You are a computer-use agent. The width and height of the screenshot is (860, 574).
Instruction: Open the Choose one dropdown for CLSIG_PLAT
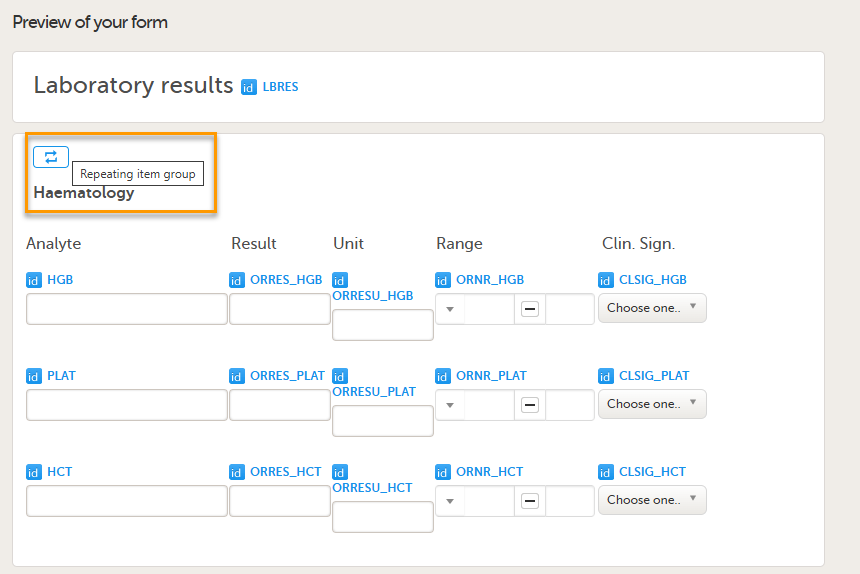652,404
